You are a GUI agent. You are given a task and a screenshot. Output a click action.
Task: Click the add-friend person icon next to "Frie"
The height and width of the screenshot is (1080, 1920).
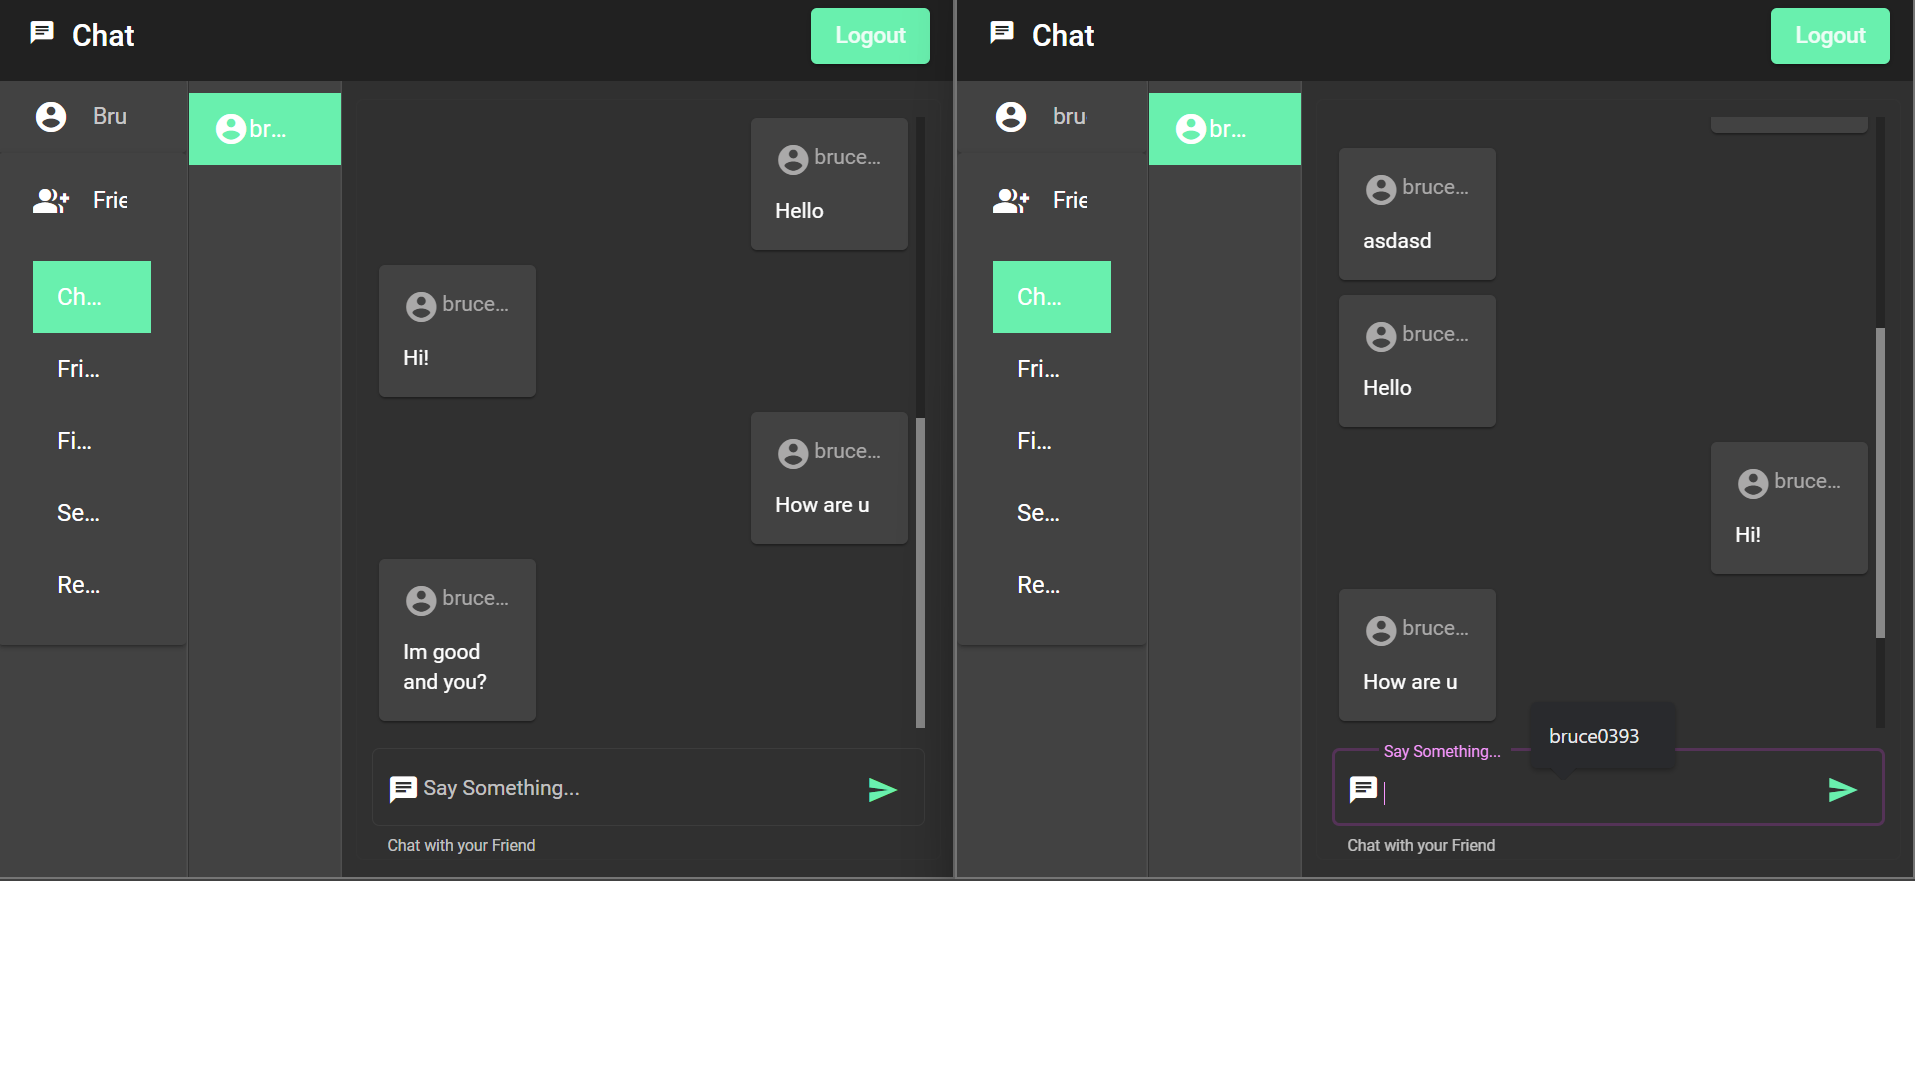pyautogui.click(x=50, y=200)
